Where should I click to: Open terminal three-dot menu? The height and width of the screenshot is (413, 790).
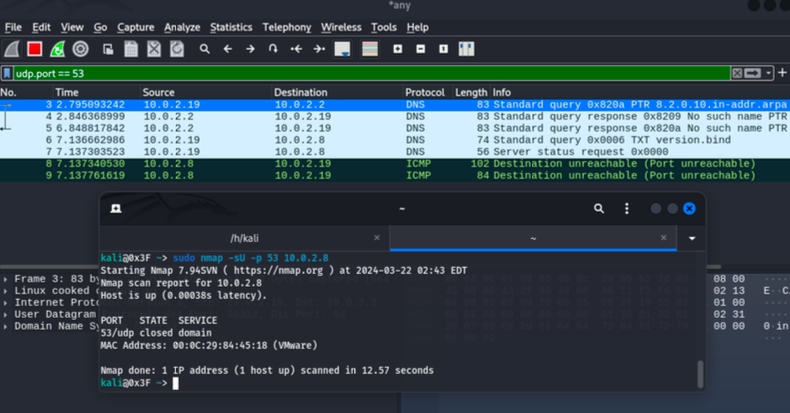coord(627,209)
